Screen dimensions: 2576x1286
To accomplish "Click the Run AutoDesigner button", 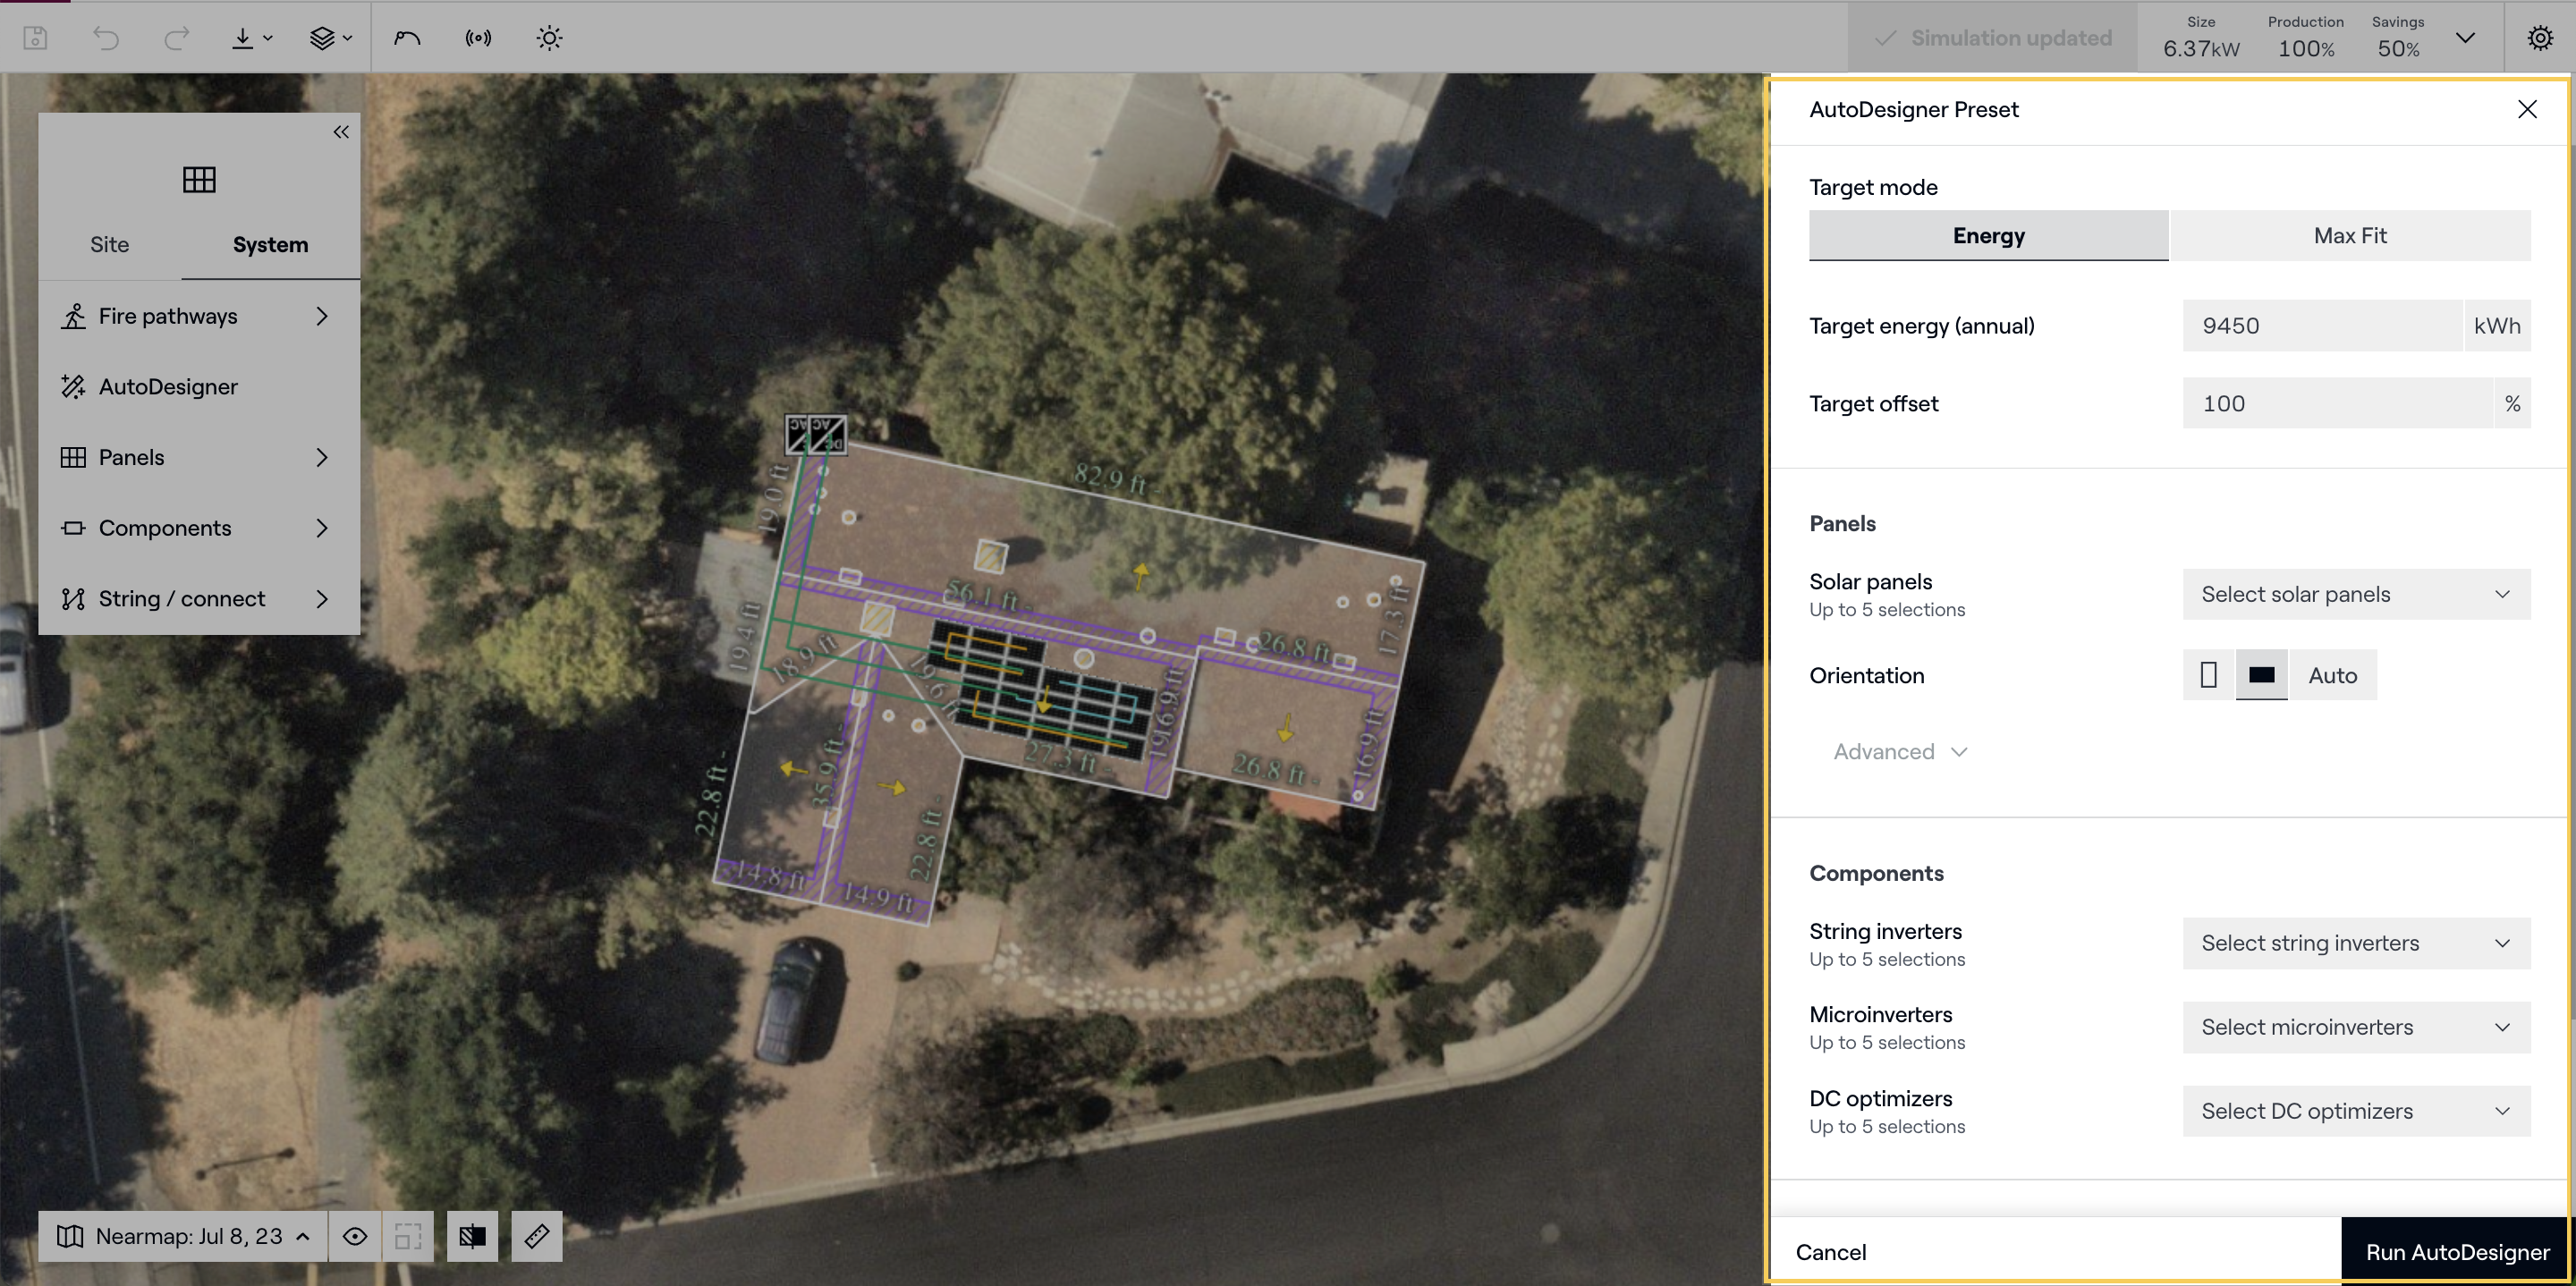I will tap(2456, 1251).
